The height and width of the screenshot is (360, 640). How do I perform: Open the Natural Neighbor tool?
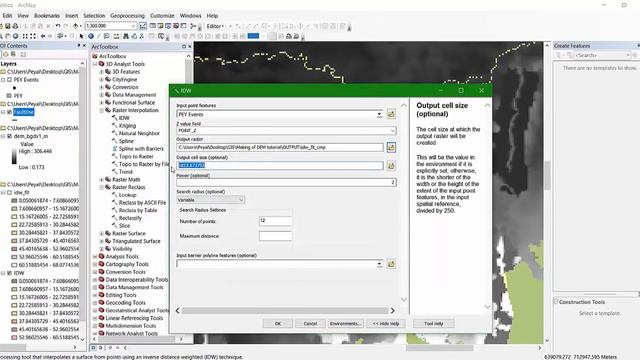point(139,133)
